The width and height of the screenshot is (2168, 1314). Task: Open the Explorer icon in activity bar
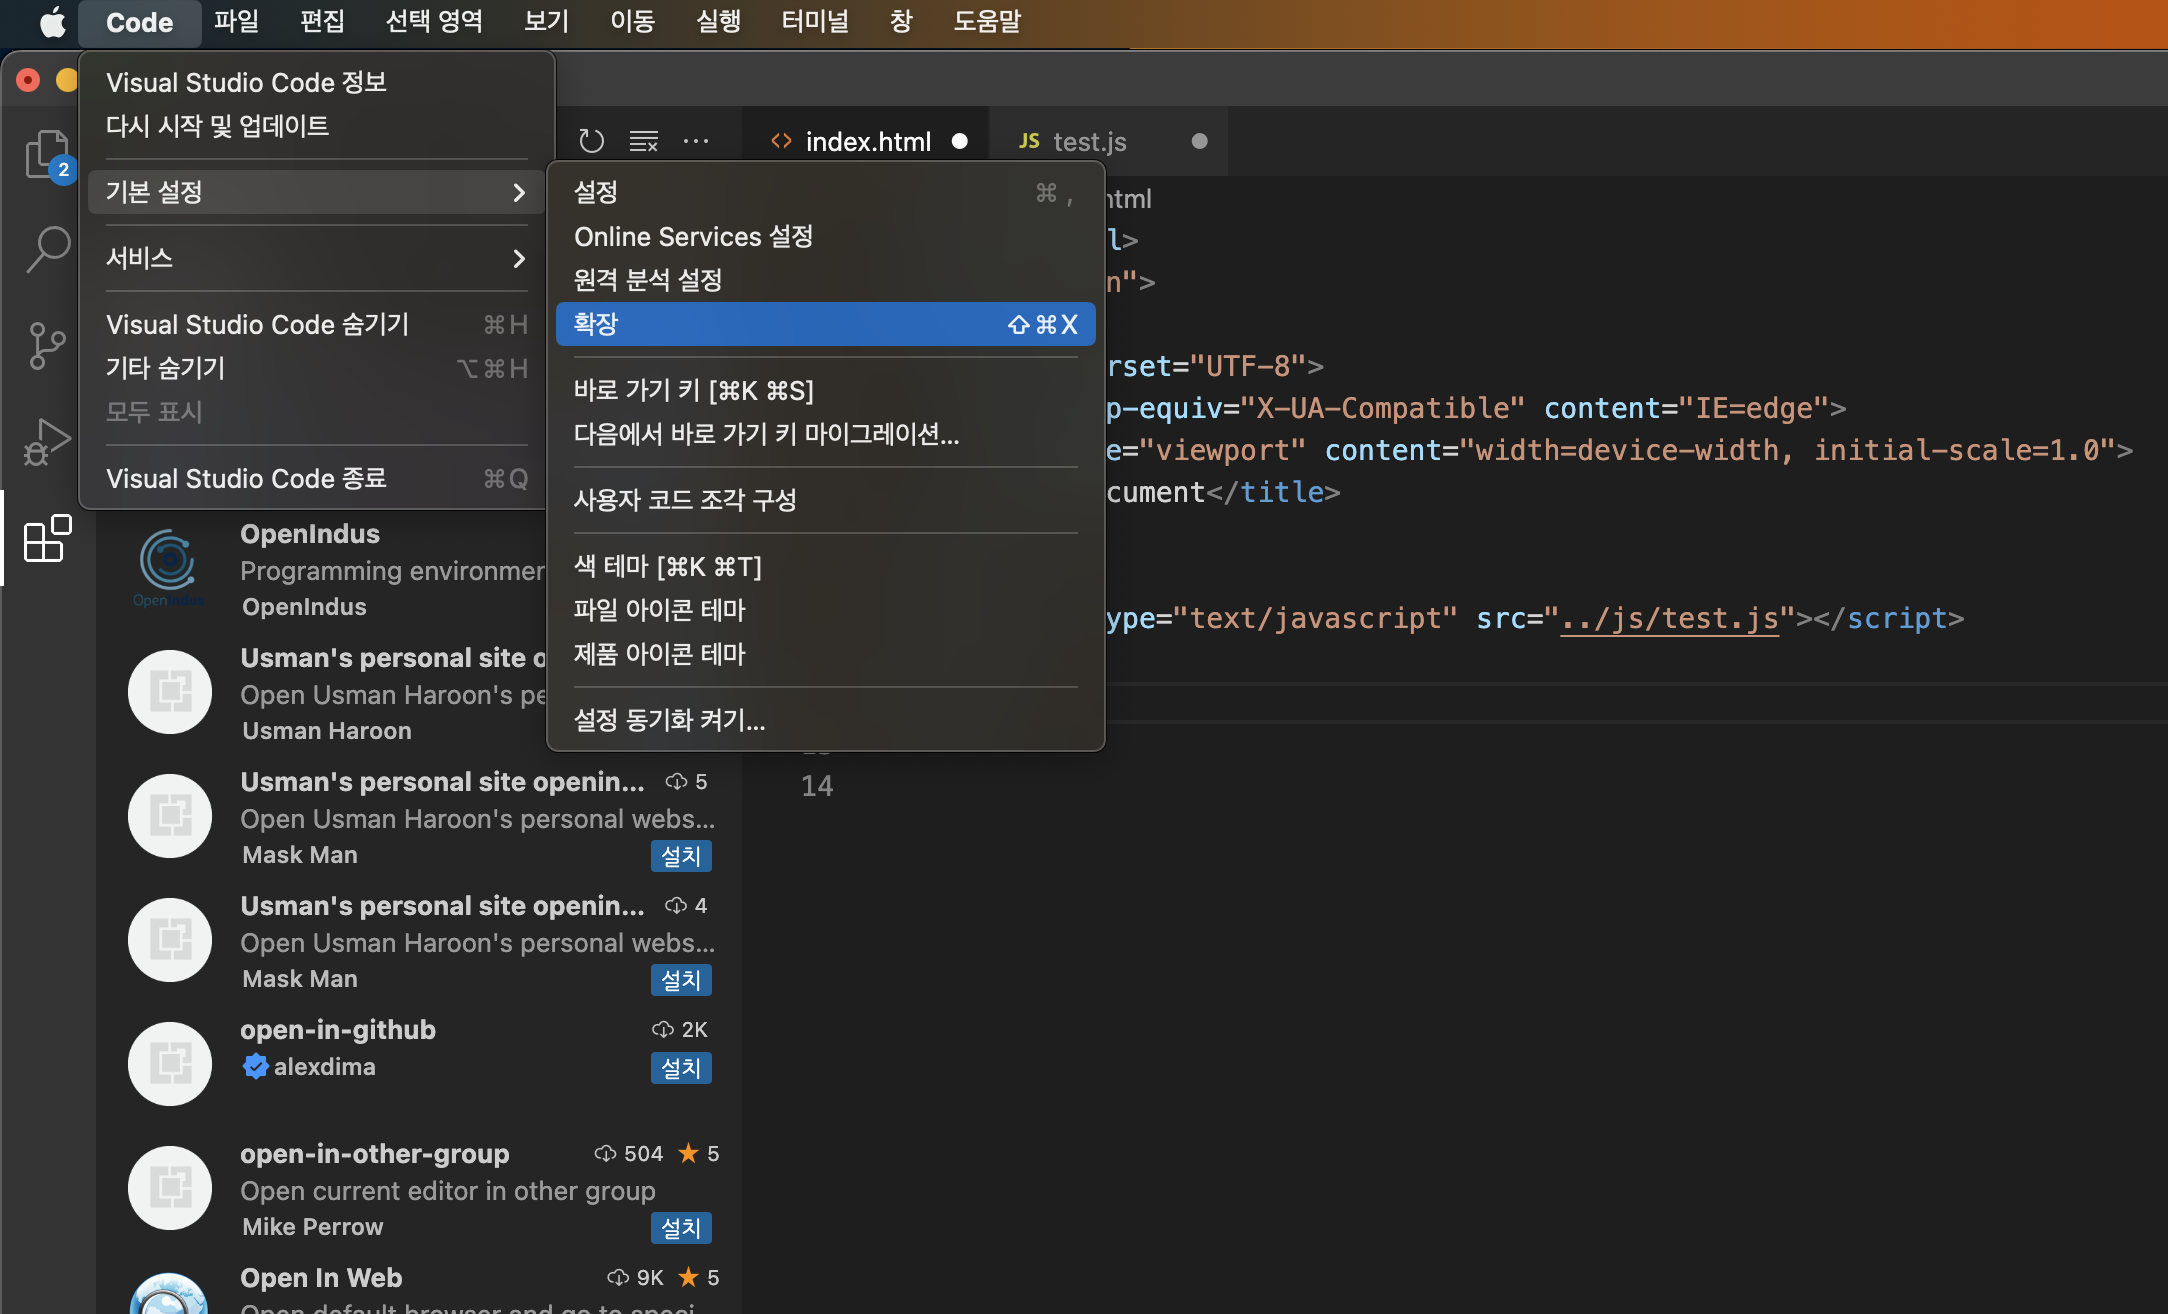click(x=47, y=155)
